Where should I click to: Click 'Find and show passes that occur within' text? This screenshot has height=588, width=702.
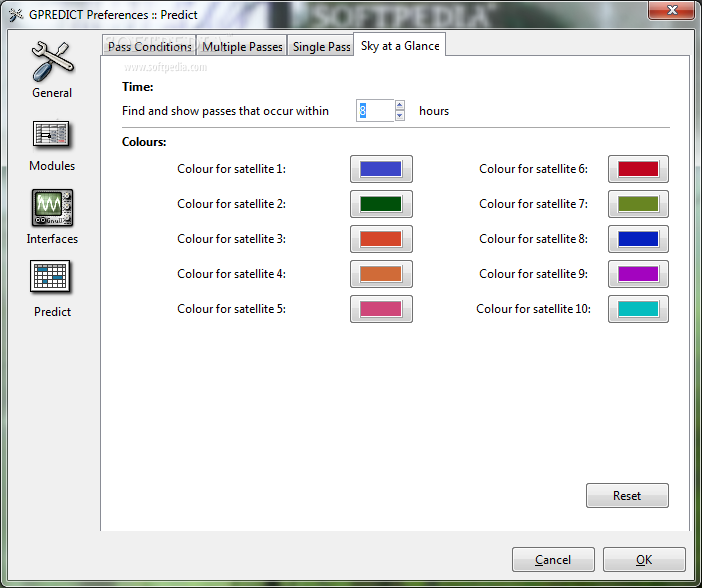225,111
